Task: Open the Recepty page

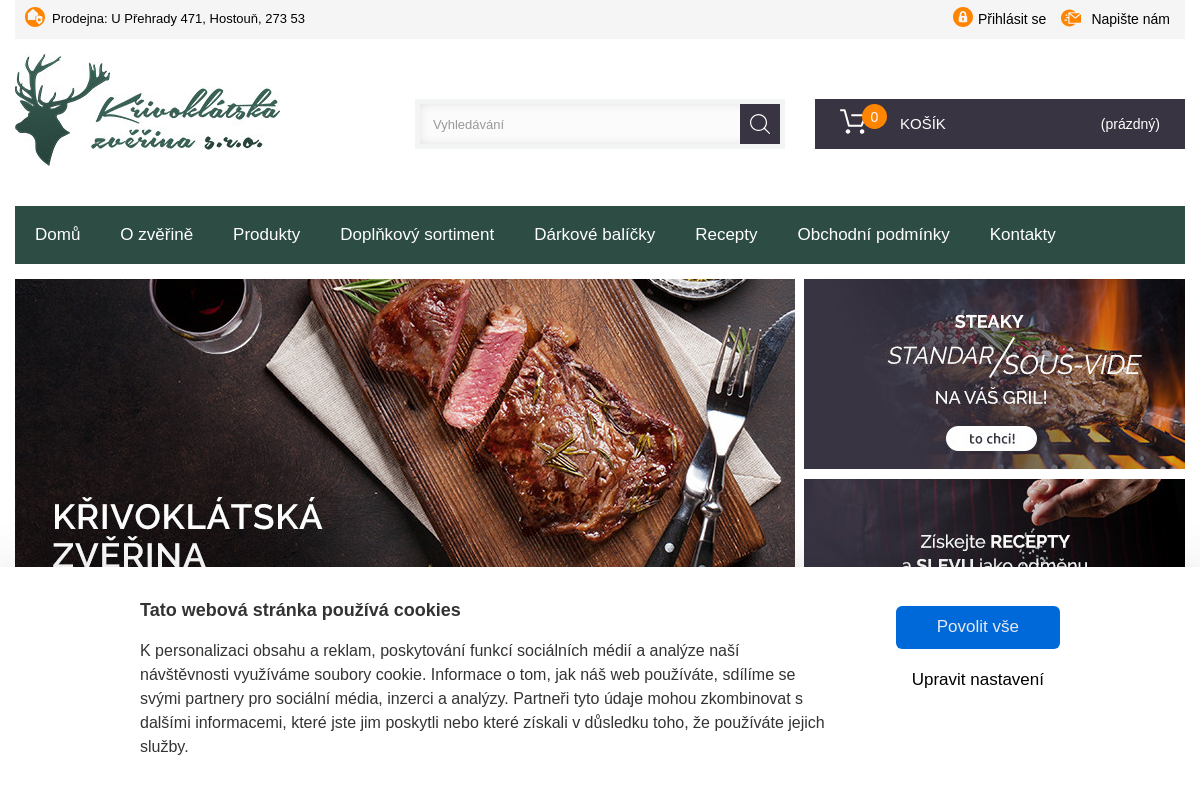Action: [727, 235]
